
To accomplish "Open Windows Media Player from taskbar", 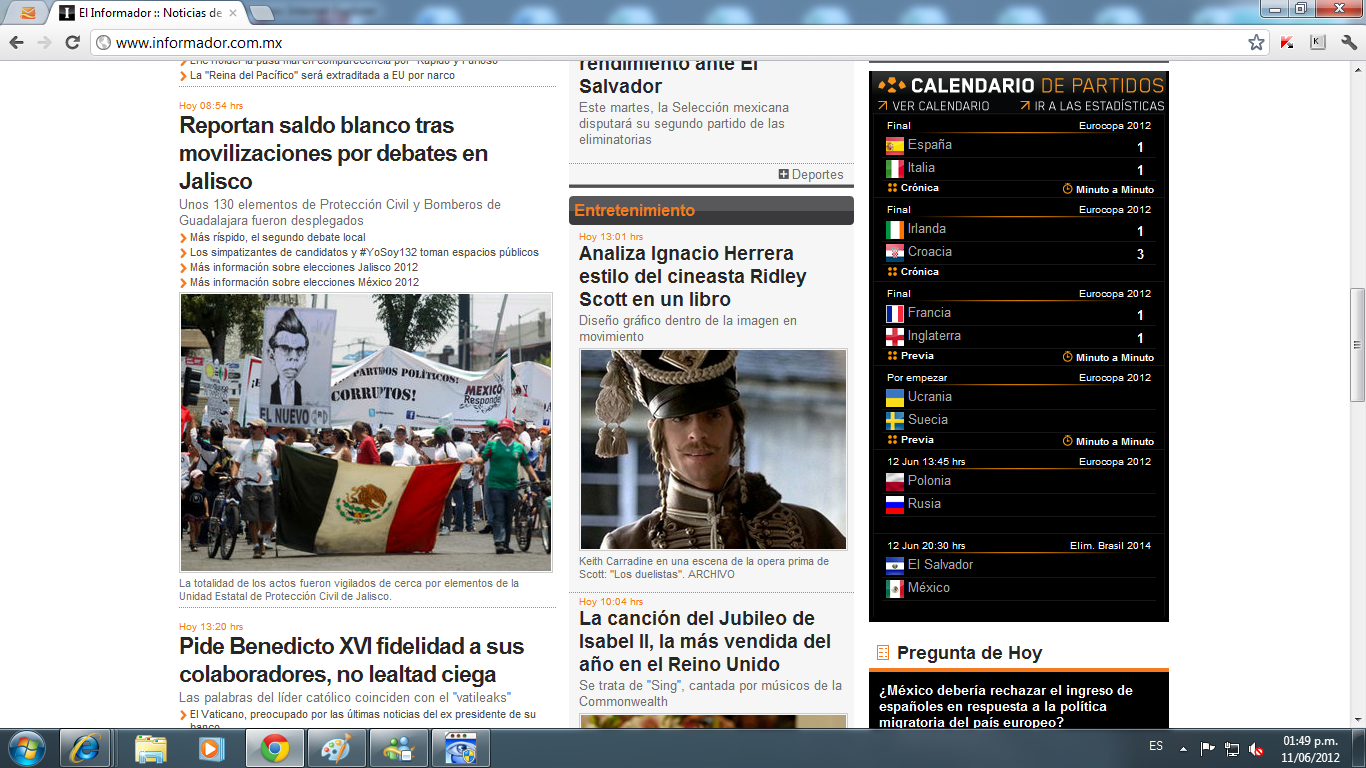I will [211, 748].
